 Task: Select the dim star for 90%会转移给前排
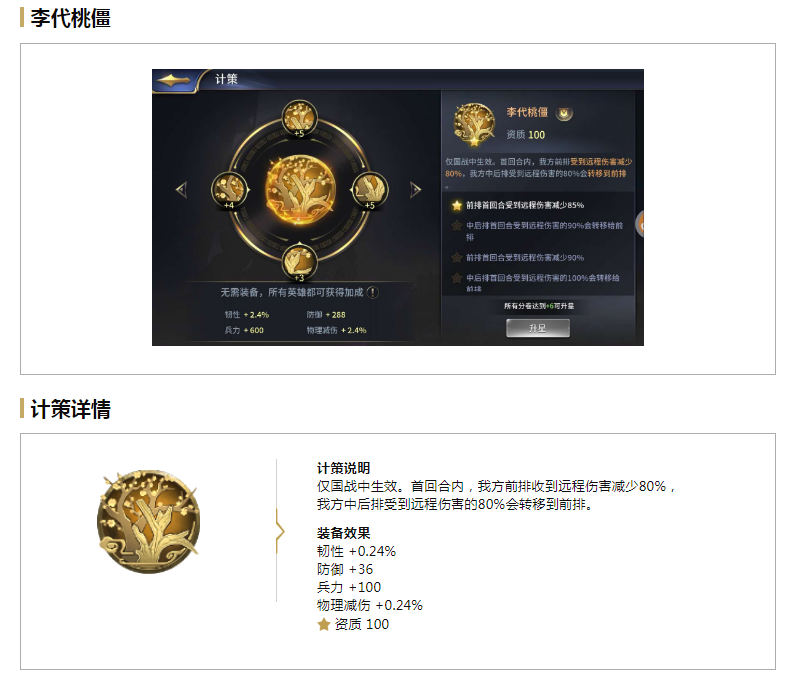point(457,225)
